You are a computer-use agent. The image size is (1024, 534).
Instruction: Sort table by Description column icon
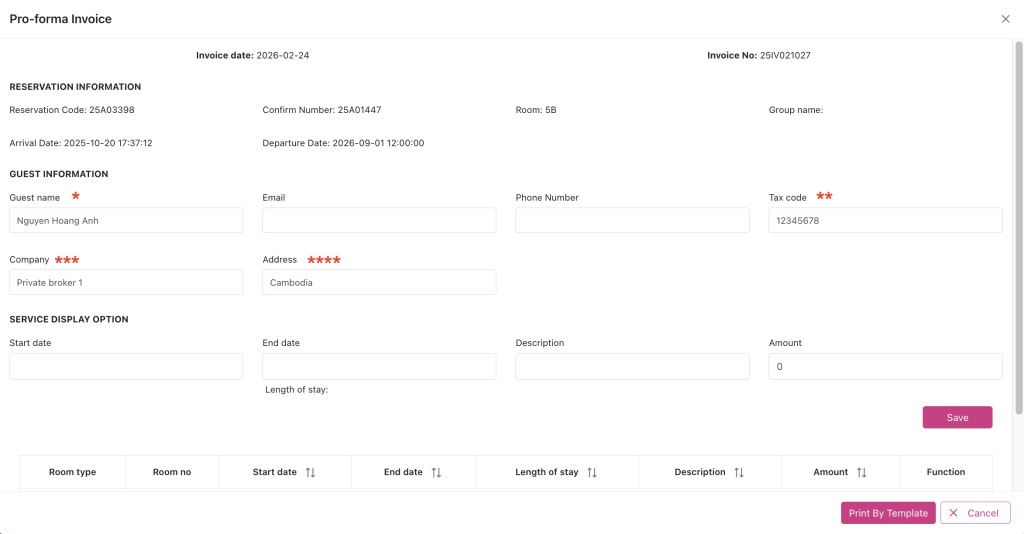(739, 472)
